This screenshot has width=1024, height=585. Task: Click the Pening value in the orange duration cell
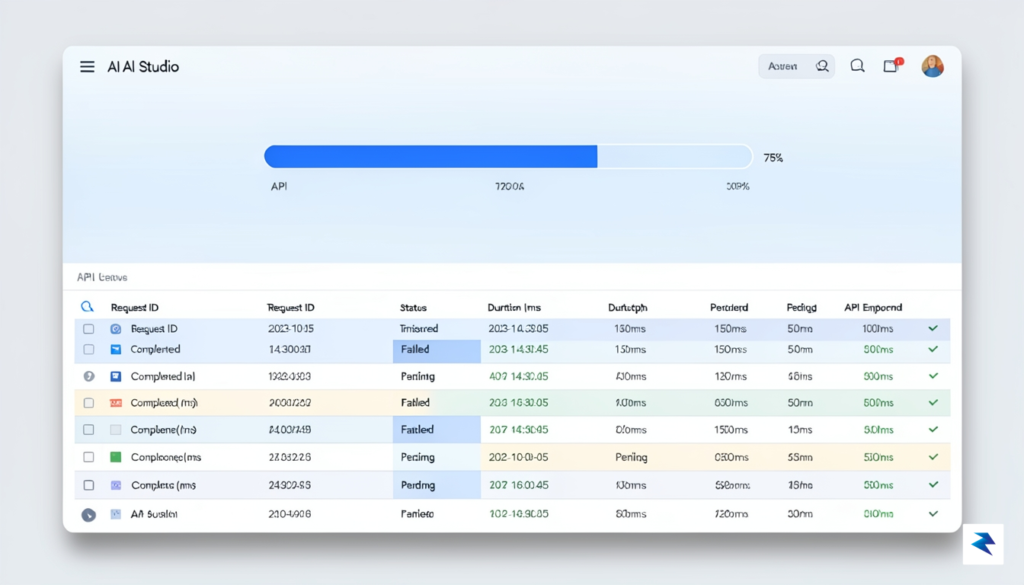[631, 458]
